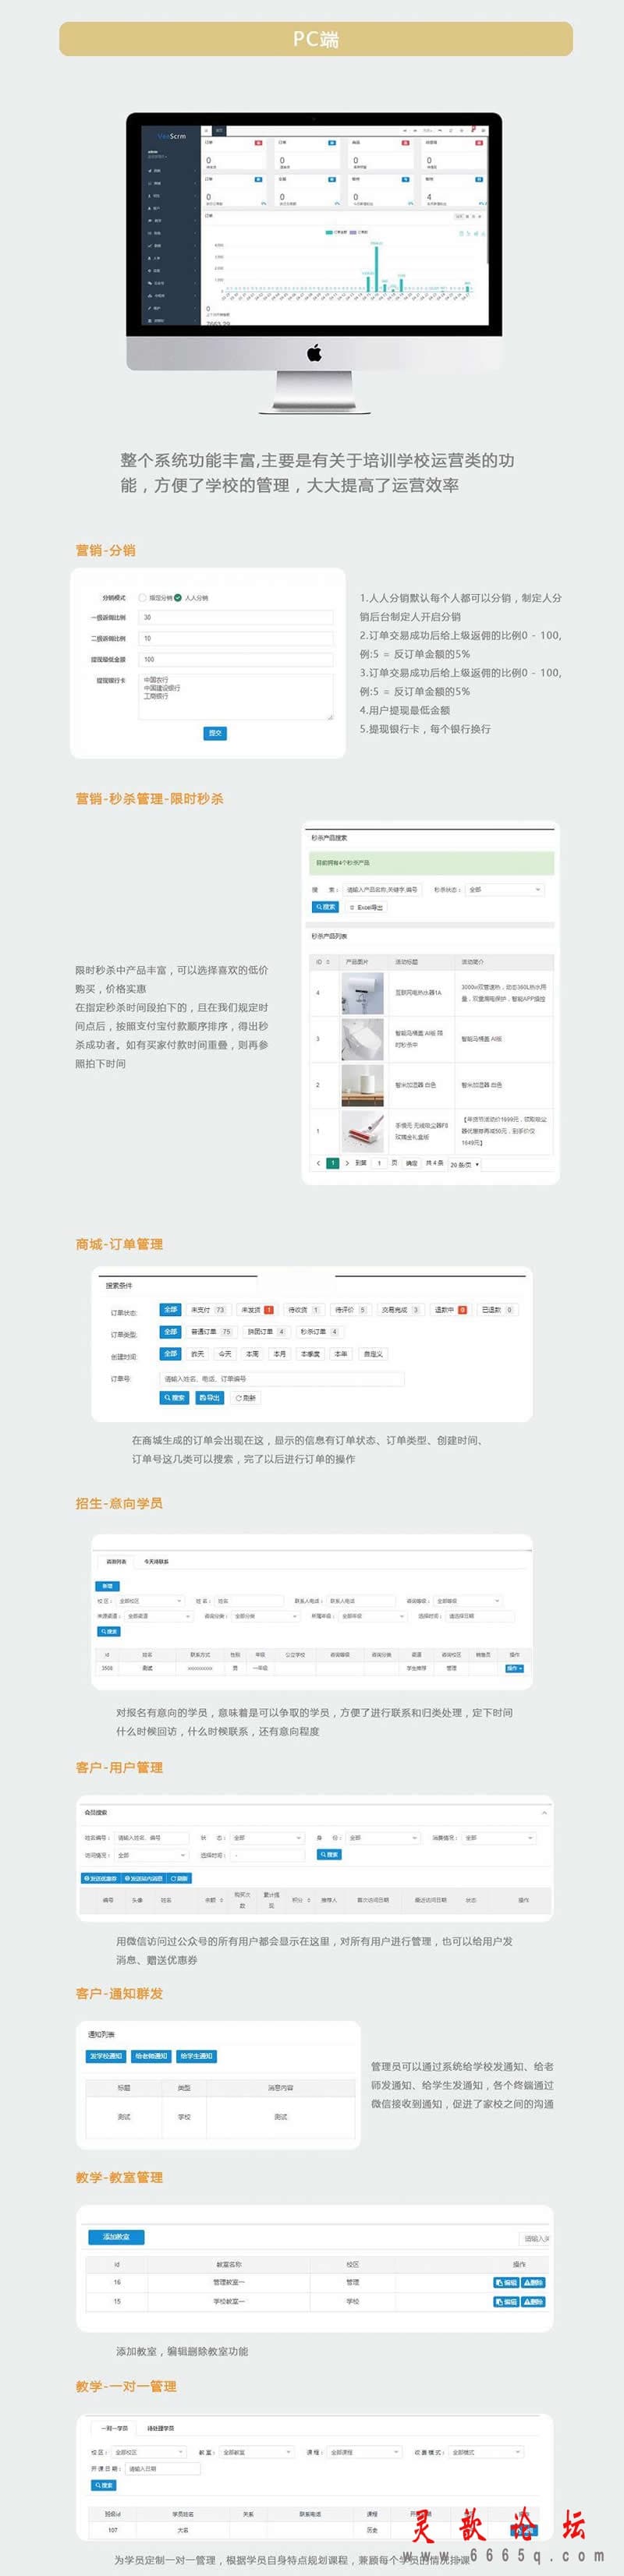The image size is (624, 2576).
Task: Go to previous page in seckill list
Action: tap(319, 1163)
